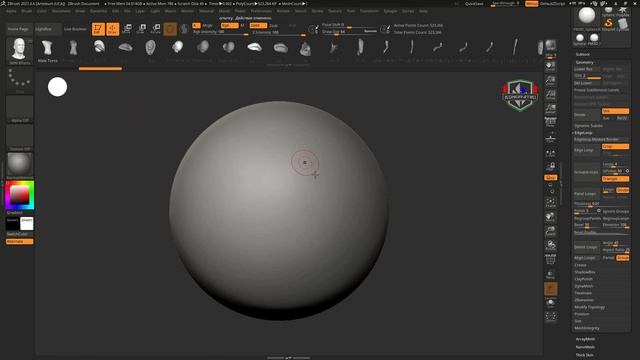
Task: Toggle Sculptris Pro icon next to Gizmo
Action: pyautogui.click(x=184, y=29)
